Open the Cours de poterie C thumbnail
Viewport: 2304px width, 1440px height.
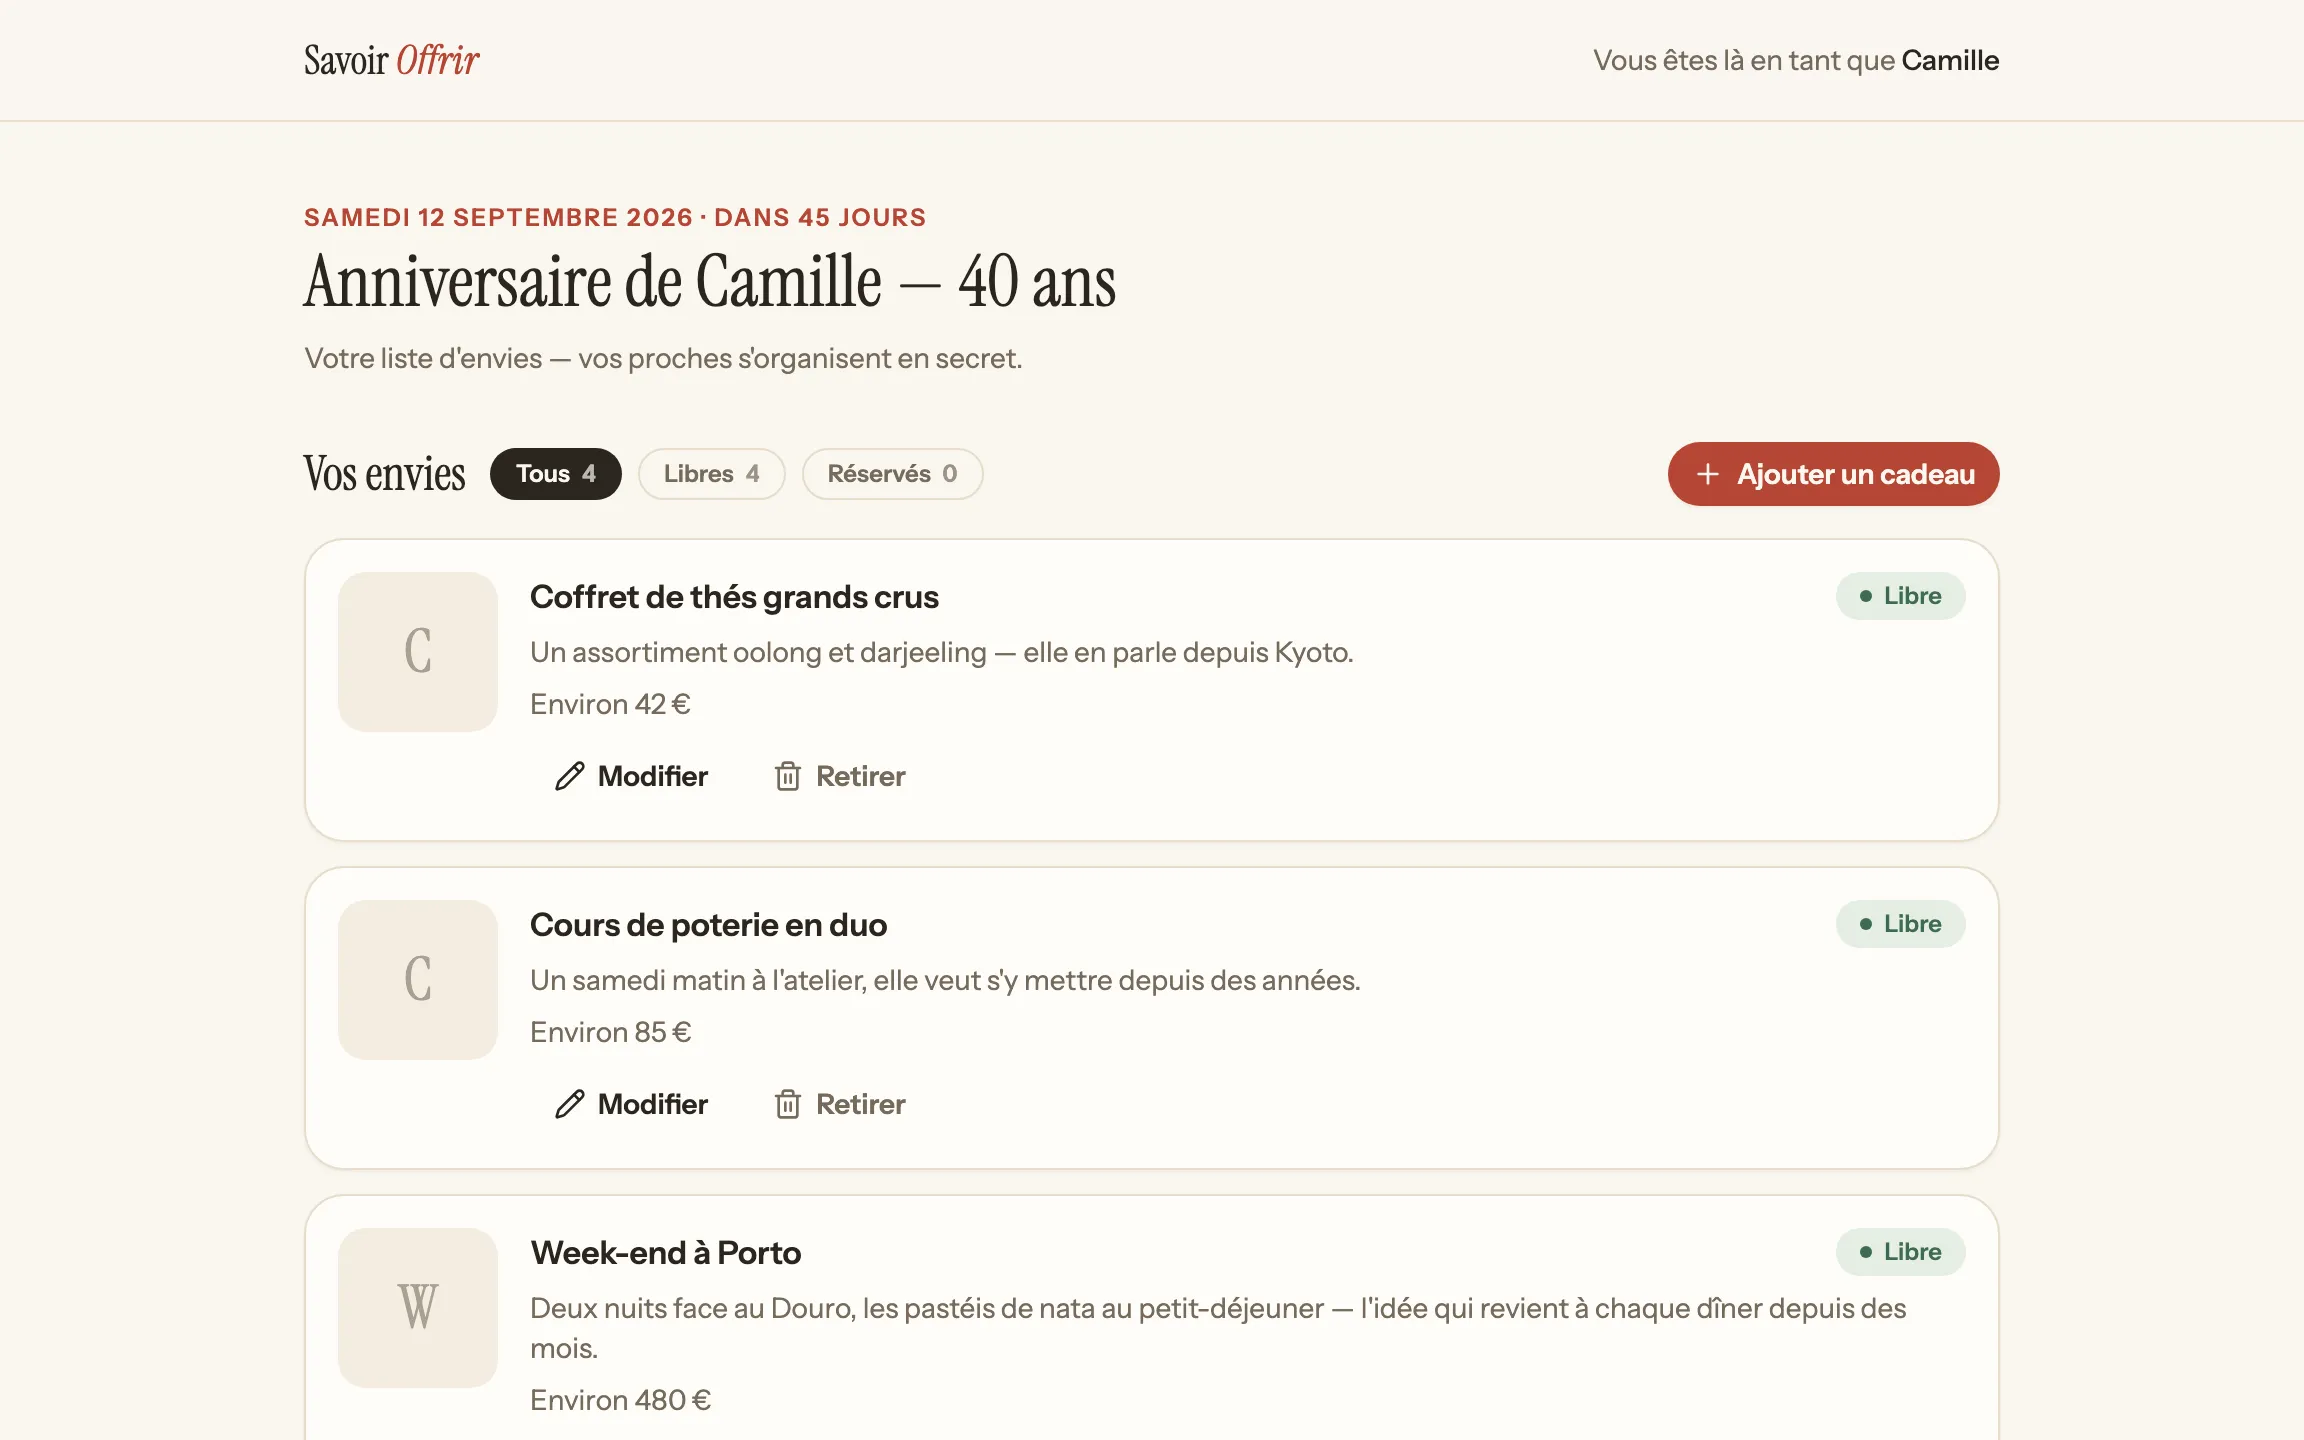pyautogui.click(x=418, y=980)
